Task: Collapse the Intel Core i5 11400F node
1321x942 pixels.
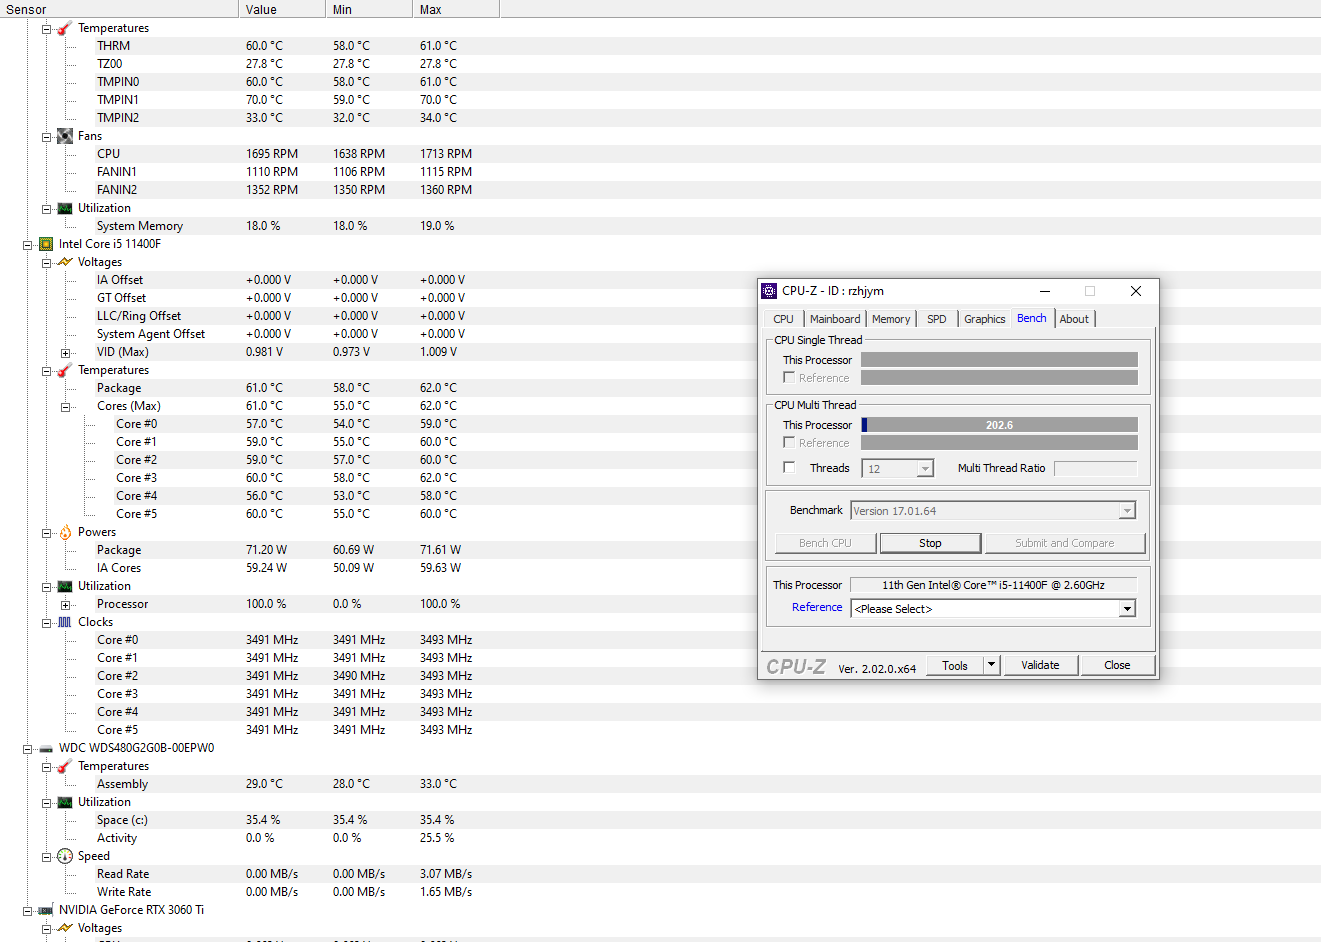Action: click(x=27, y=244)
